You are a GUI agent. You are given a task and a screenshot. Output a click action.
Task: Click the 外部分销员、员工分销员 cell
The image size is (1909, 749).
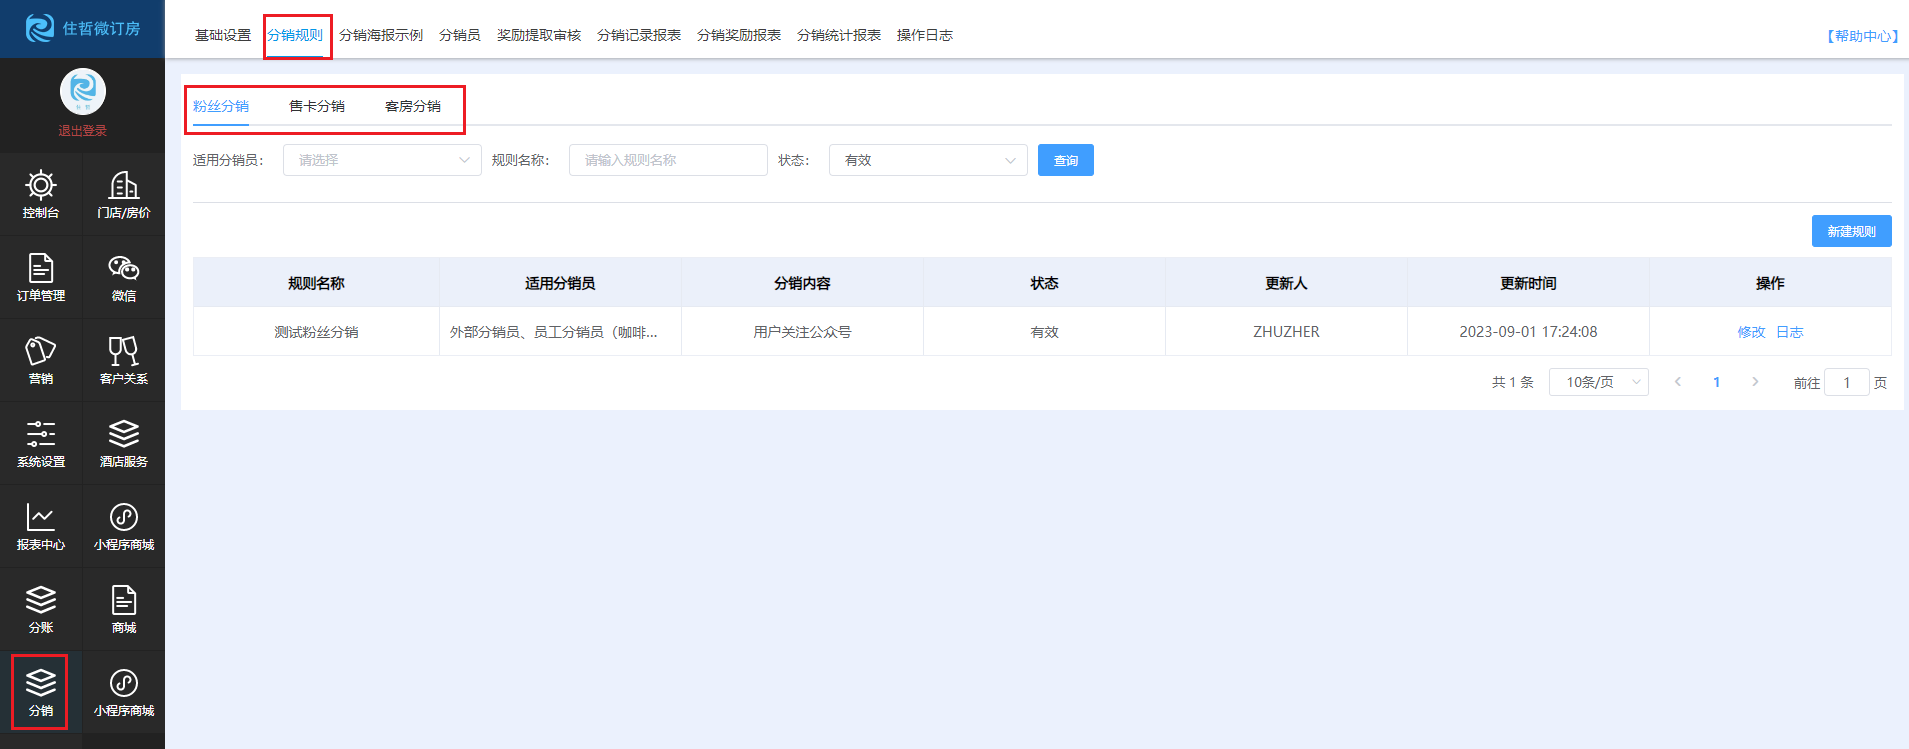(560, 332)
